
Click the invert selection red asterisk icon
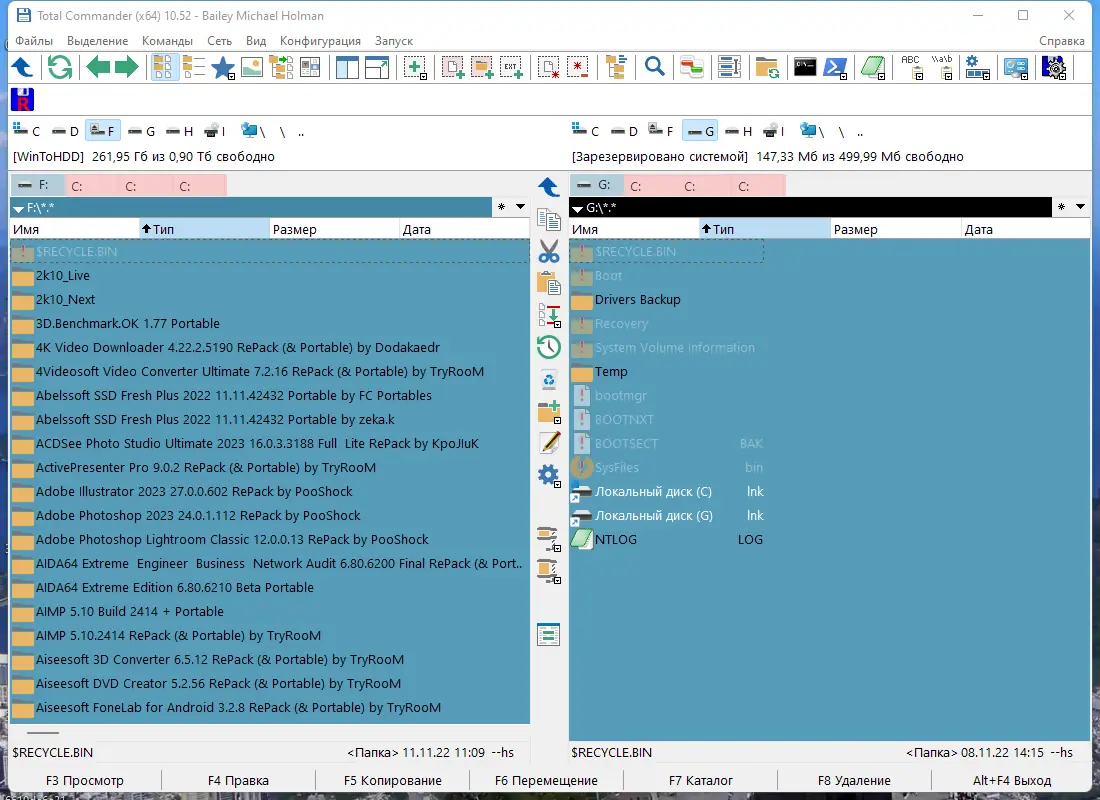(577, 68)
